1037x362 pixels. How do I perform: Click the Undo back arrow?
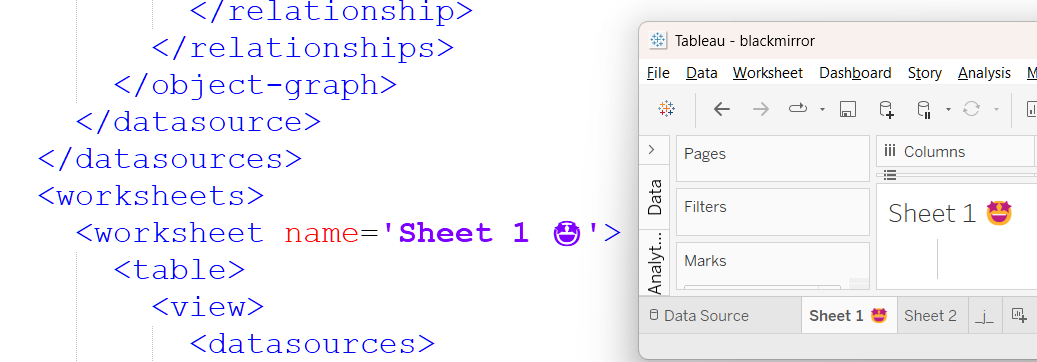722,109
